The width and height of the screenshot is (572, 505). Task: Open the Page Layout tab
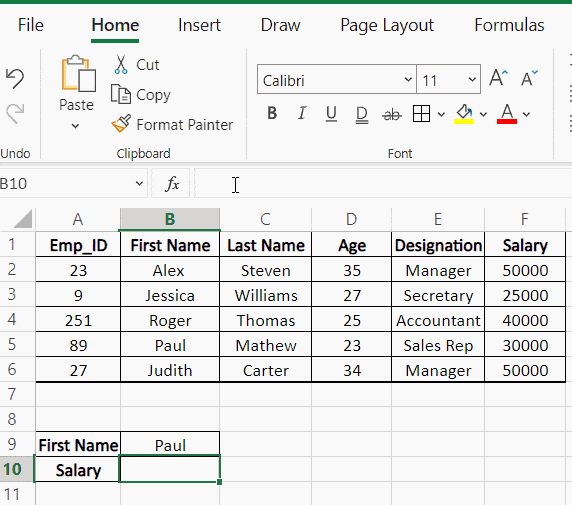pyautogui.click(x=387, y=26)
